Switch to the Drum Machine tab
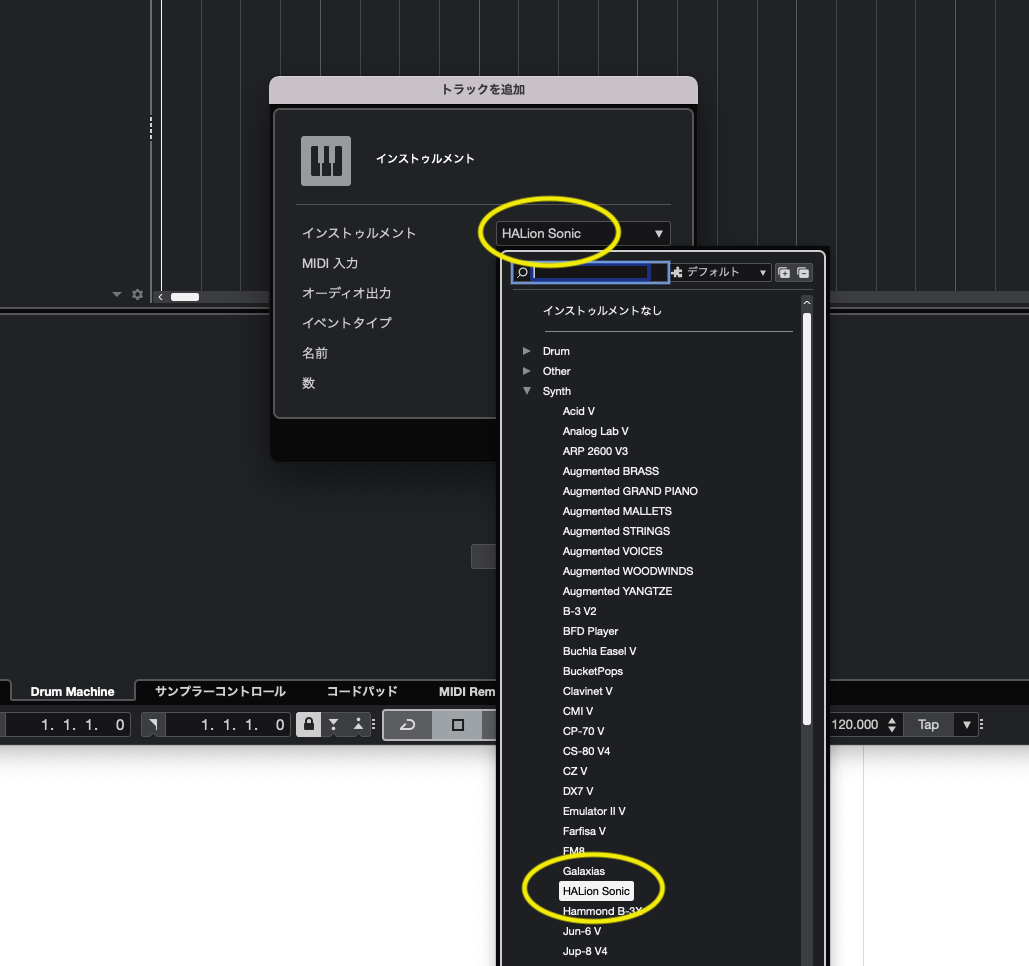This screenshot has width=1029, height=966. [x=72, y=692]
